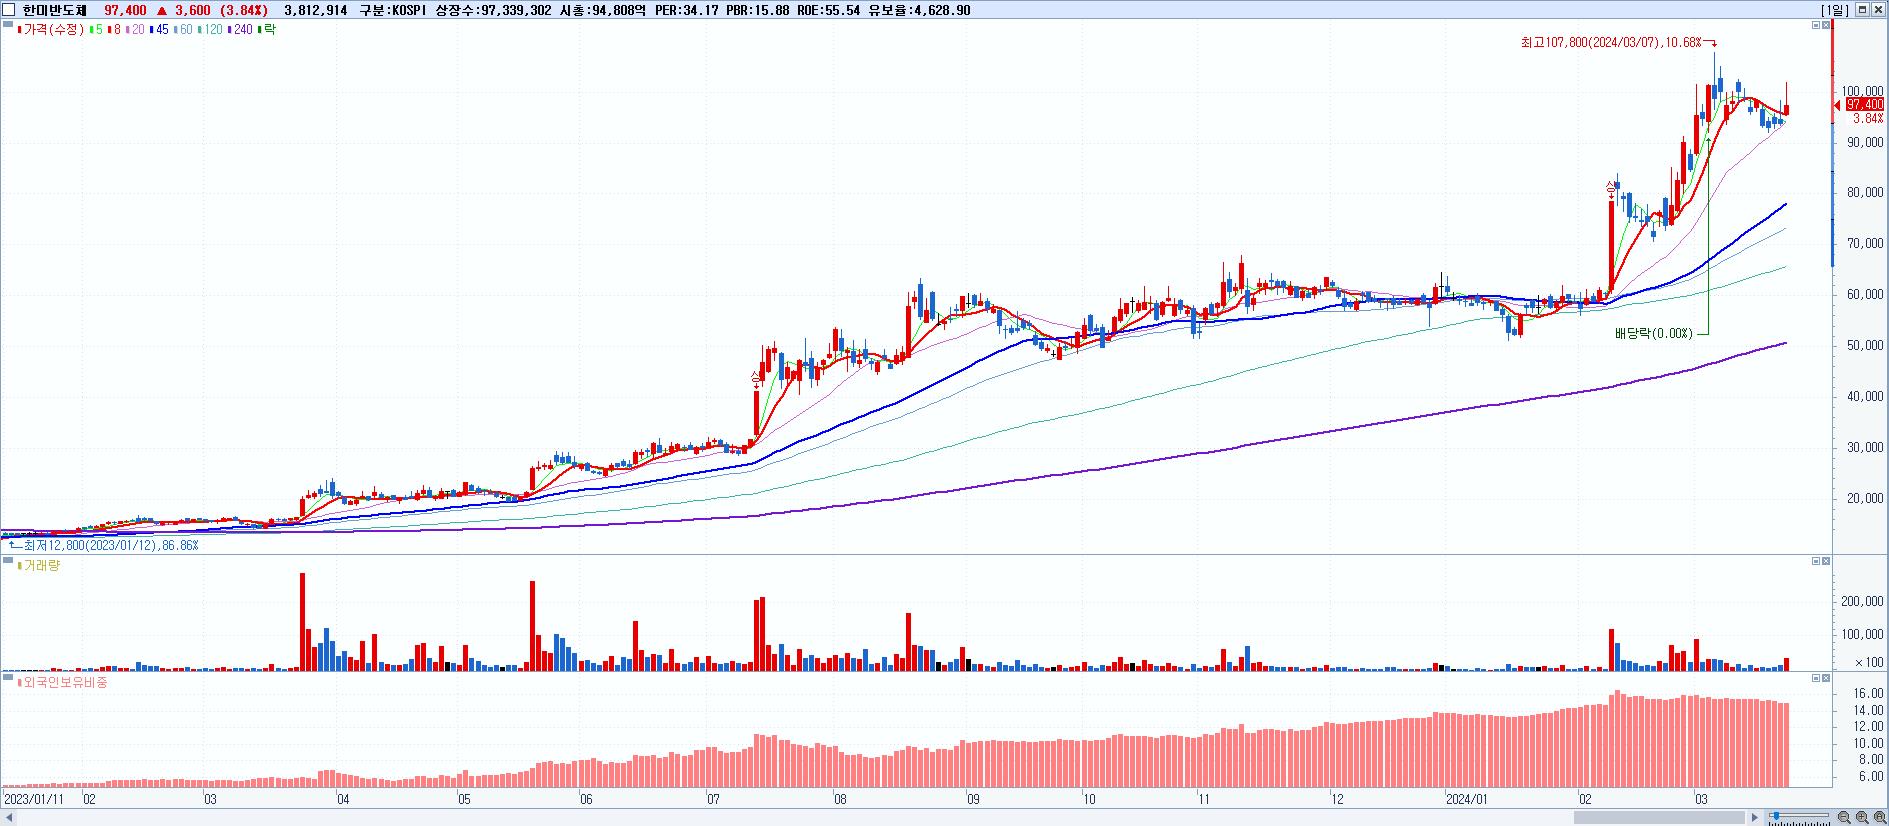Viewport: 1889px width, 826px height.
Task: Click the 최저12,800(2023/01/12) low annotation
Action: (x=110, y=545)
